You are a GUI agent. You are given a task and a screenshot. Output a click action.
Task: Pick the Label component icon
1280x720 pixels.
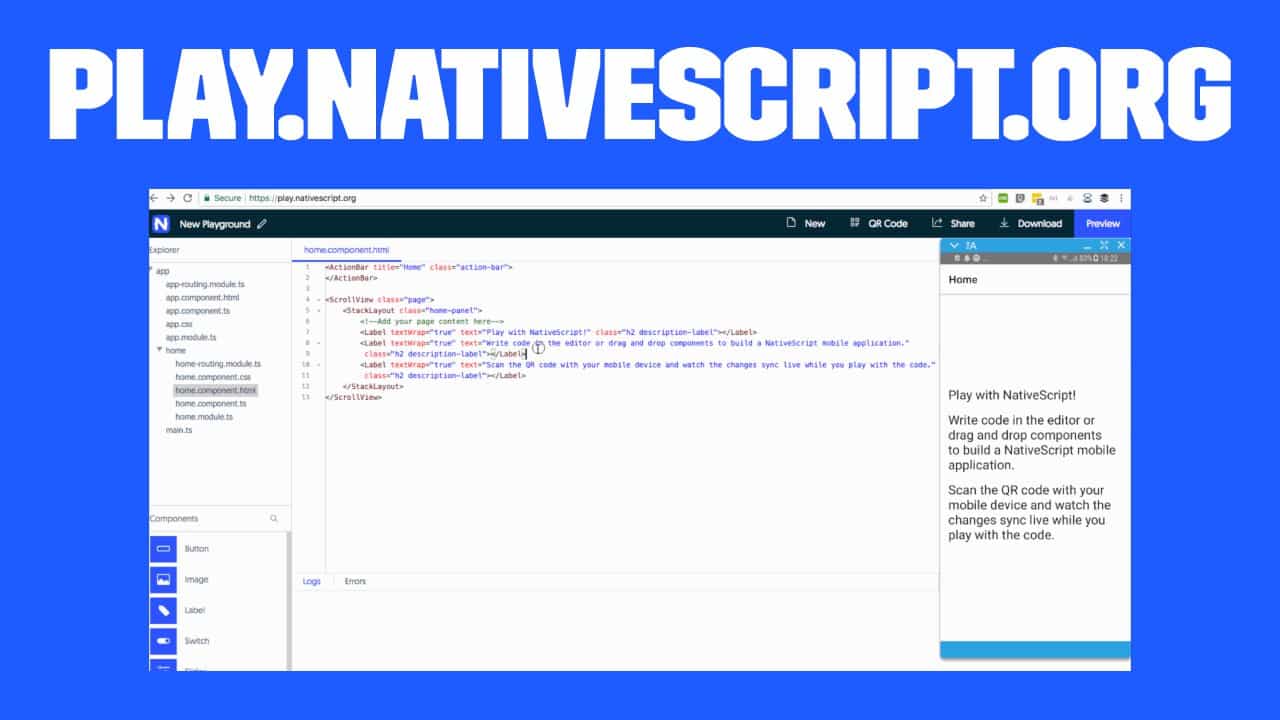tap(163, 610)
